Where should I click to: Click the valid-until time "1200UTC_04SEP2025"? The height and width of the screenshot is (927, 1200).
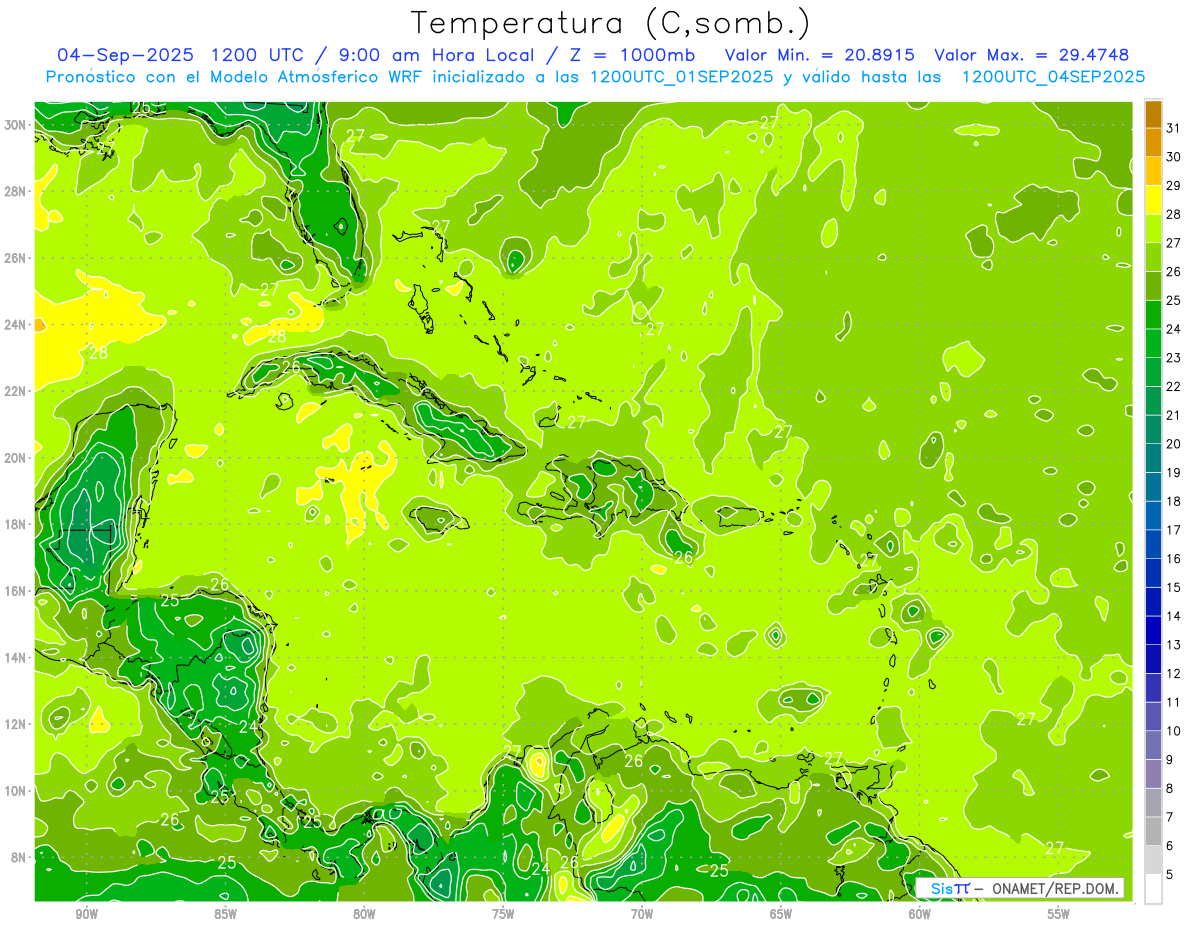pyautogui.click(x=1053, y=77)
